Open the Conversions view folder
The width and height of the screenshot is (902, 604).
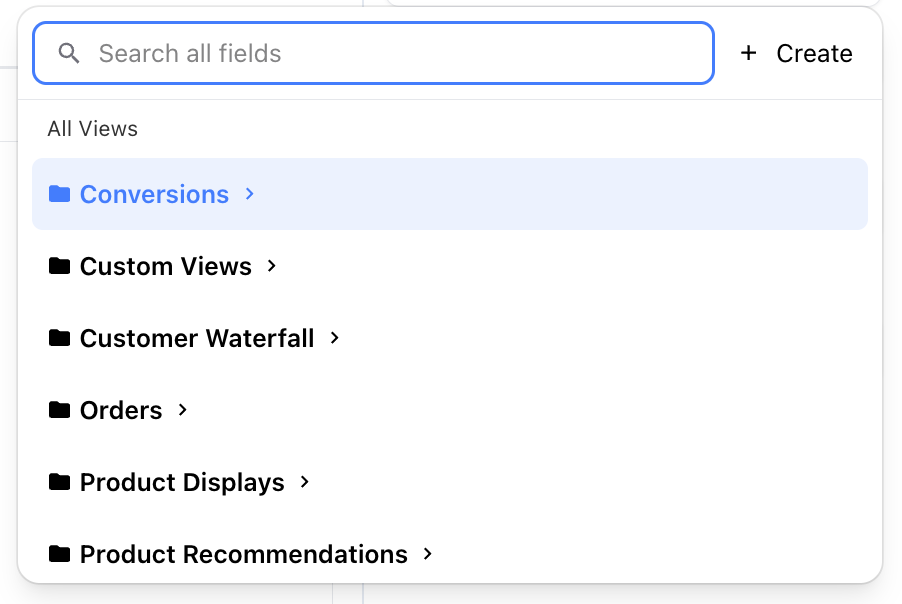coord(154,194)
